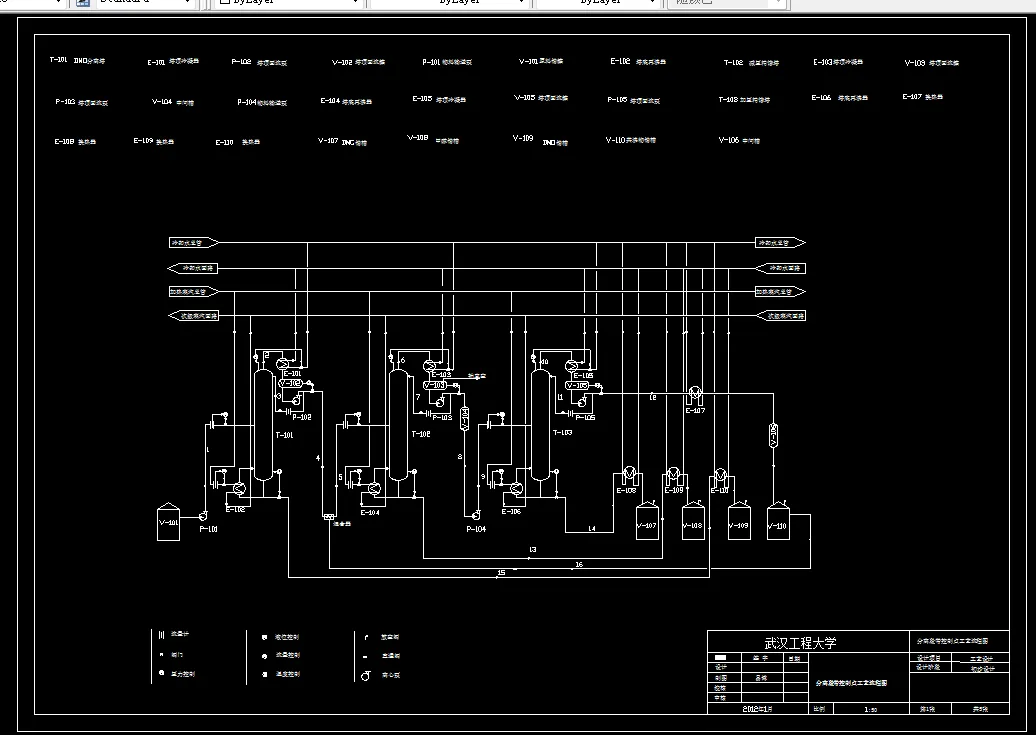The image size is (1036, 735).
Task: Click the V-110 tank symbol
Action: [778, 521]
